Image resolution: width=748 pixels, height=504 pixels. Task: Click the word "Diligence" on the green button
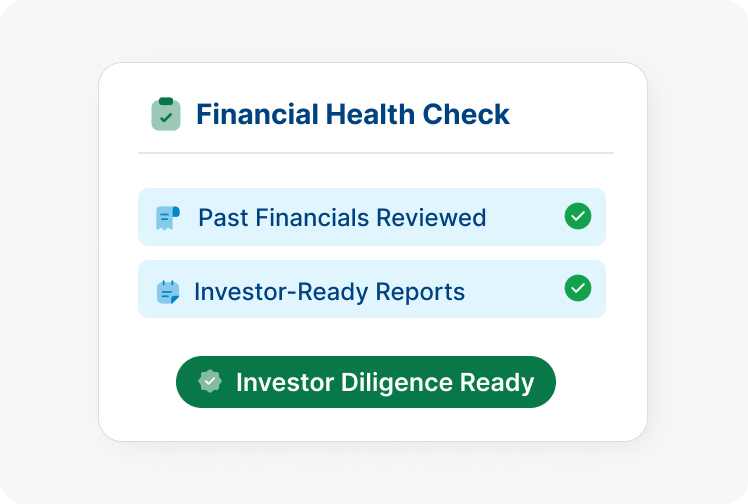394,382
